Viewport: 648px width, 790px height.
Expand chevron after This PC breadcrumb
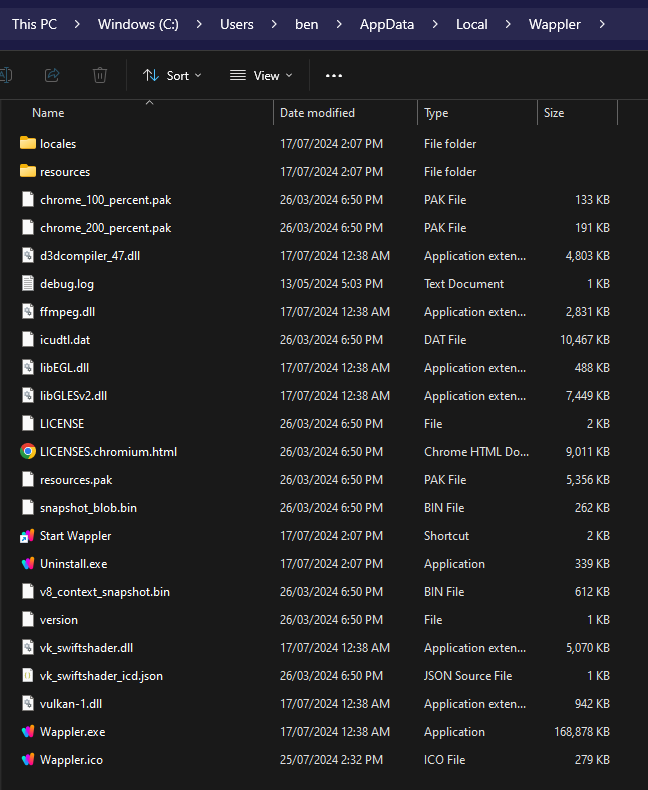[x=77, y=24]
